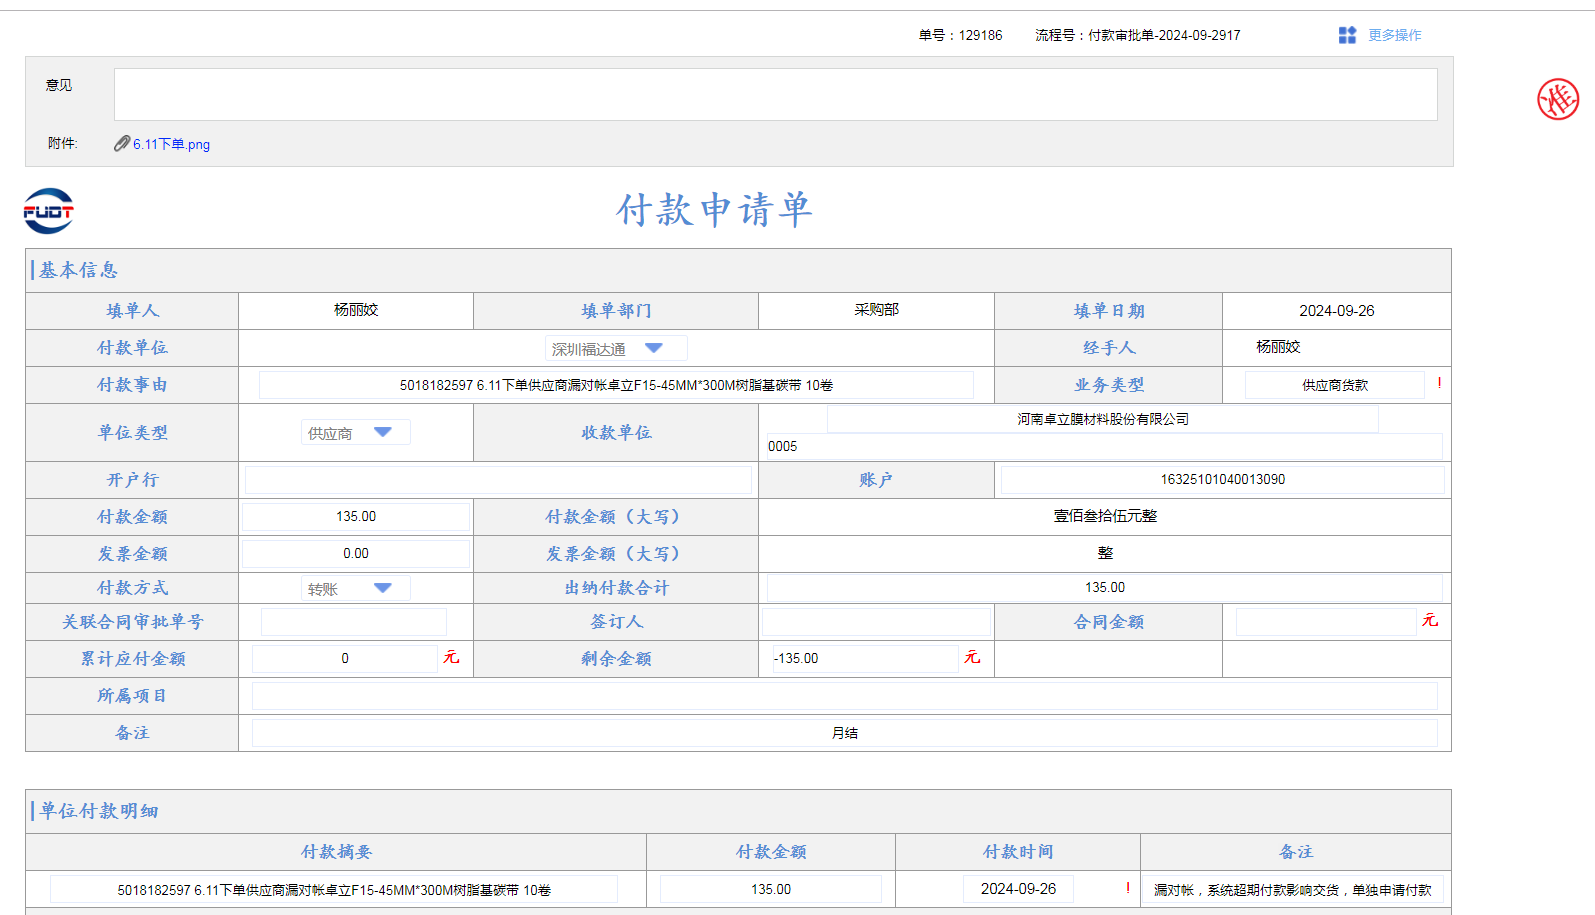Click the FUDT company logo
Viewport: 1595px width, 915px height.
pyautogui.click(x=48, y=211)
